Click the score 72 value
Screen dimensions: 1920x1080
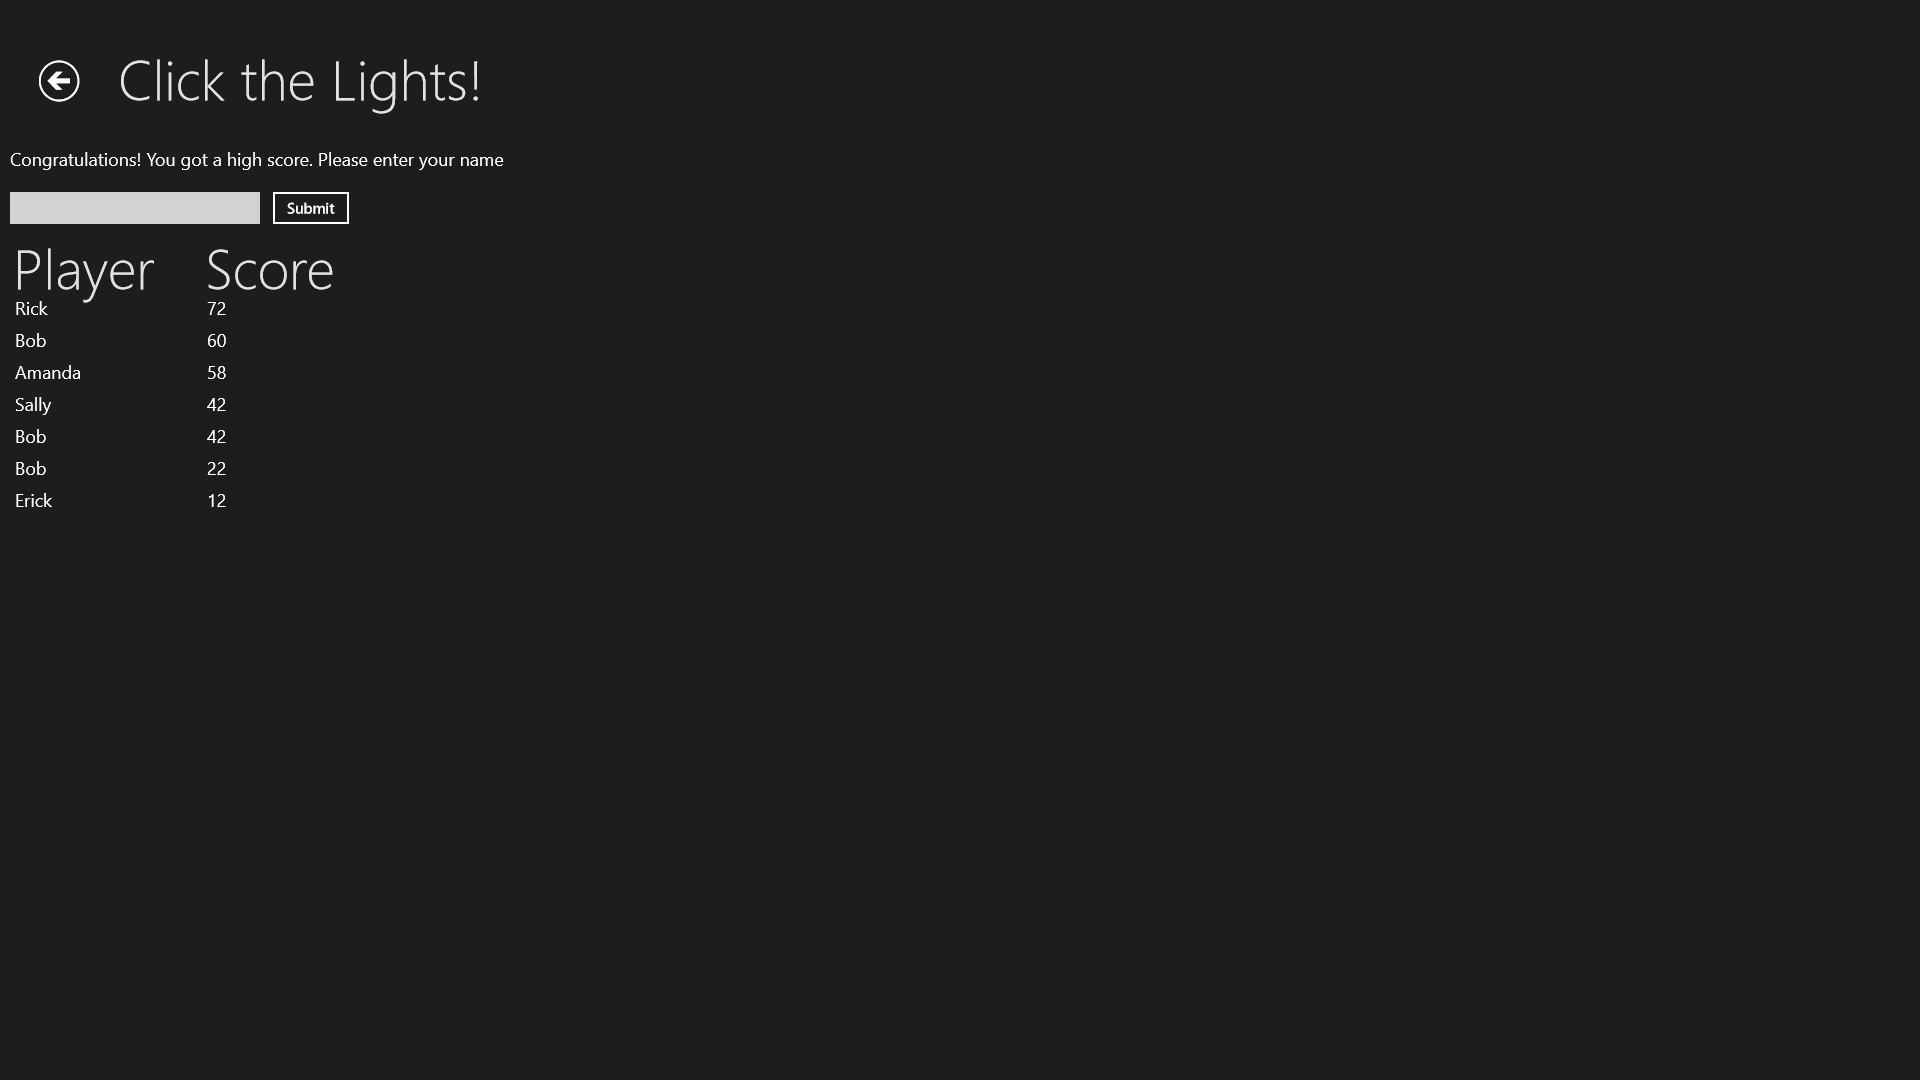click(x=217, y=309)
